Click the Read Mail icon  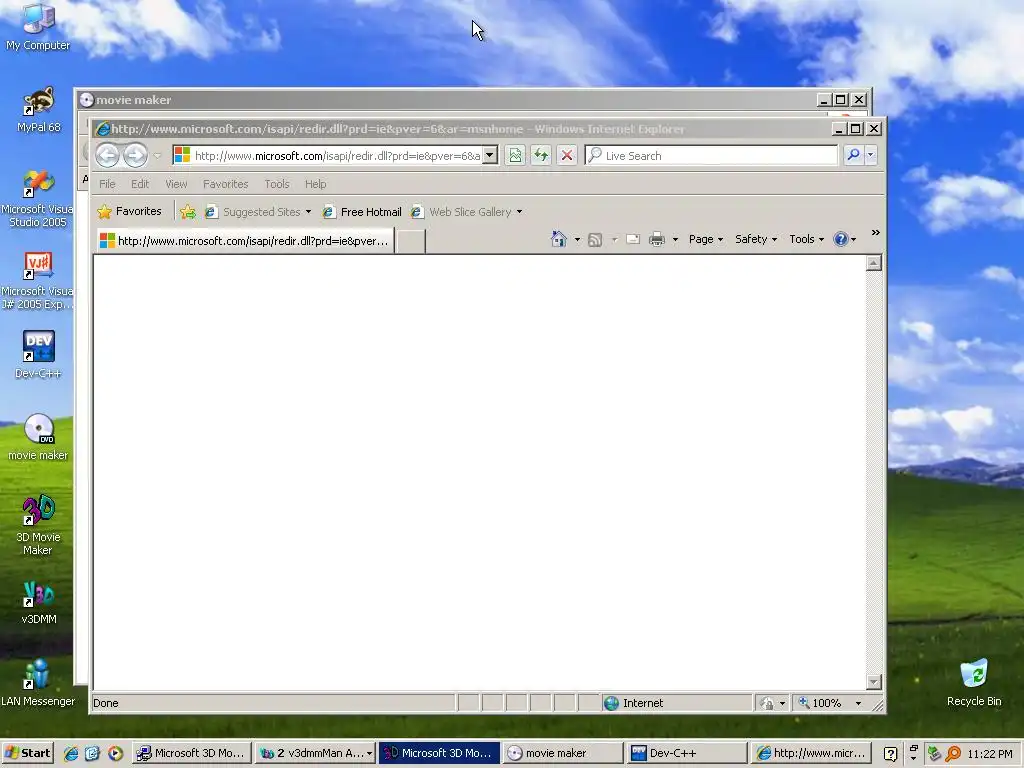[x=633, y=240]
